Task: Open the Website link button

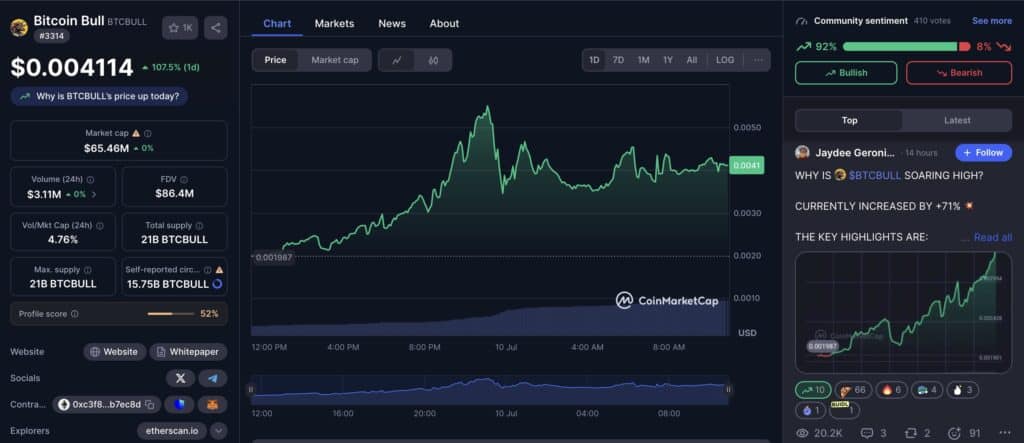Action: tap(114, 352)
